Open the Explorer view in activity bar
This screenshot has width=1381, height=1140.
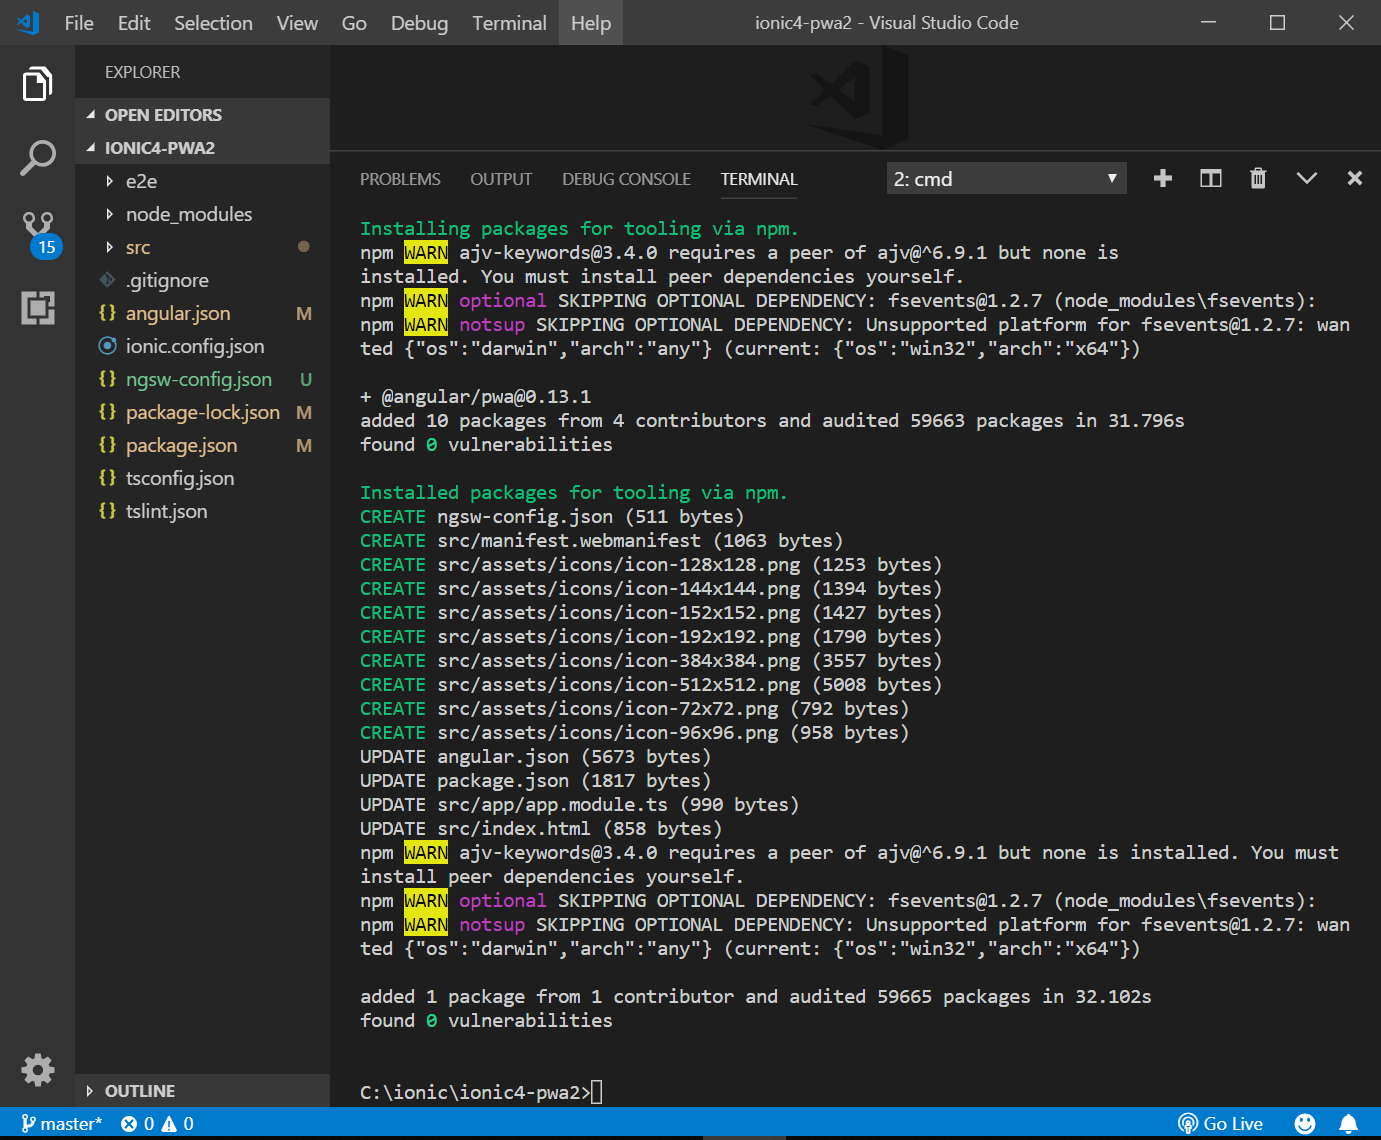pos(37,84)
